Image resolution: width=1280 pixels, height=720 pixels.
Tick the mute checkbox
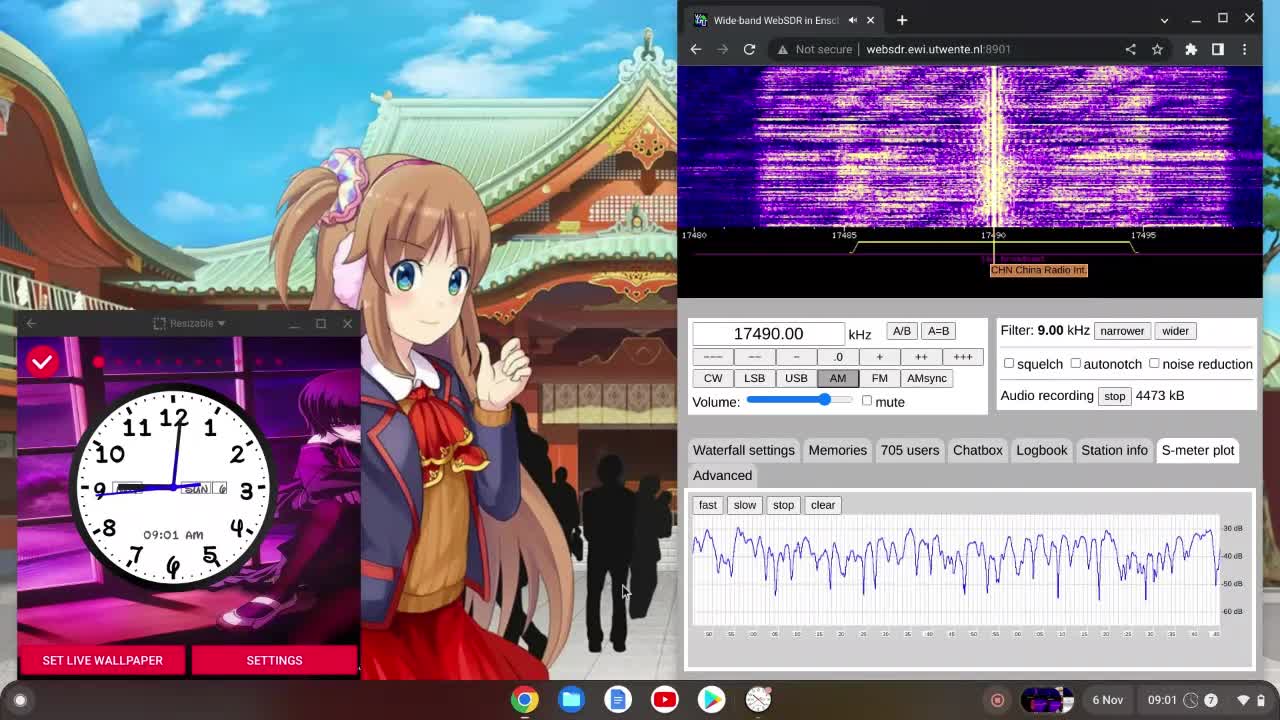tap(867, 401)
